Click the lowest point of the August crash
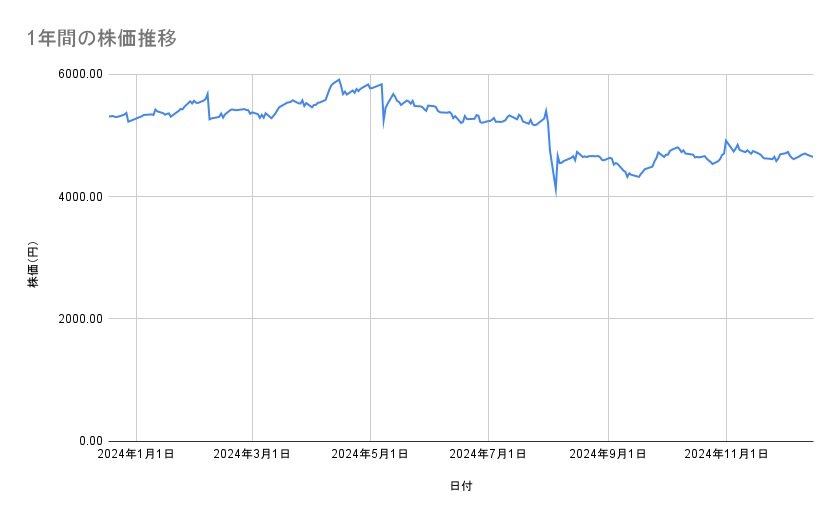Screen dimensions: 839x519 click(x=556, y=192)
